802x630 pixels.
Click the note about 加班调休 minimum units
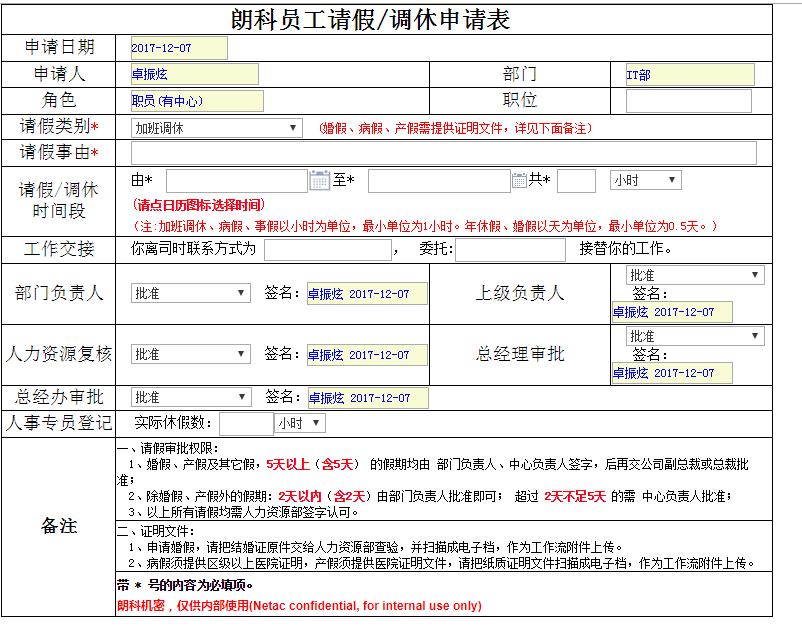[425, 226]
